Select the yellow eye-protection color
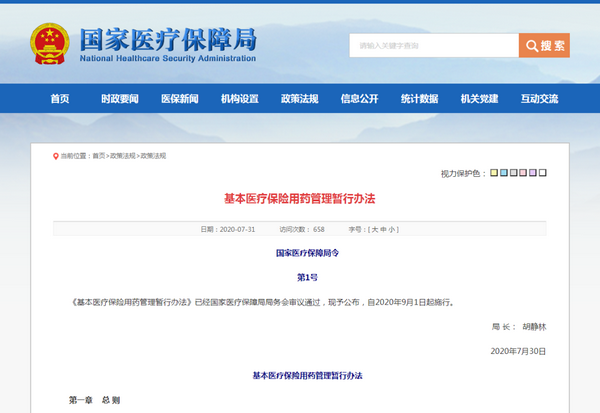This screenshot has width=600, height=413. coord(493,173)
